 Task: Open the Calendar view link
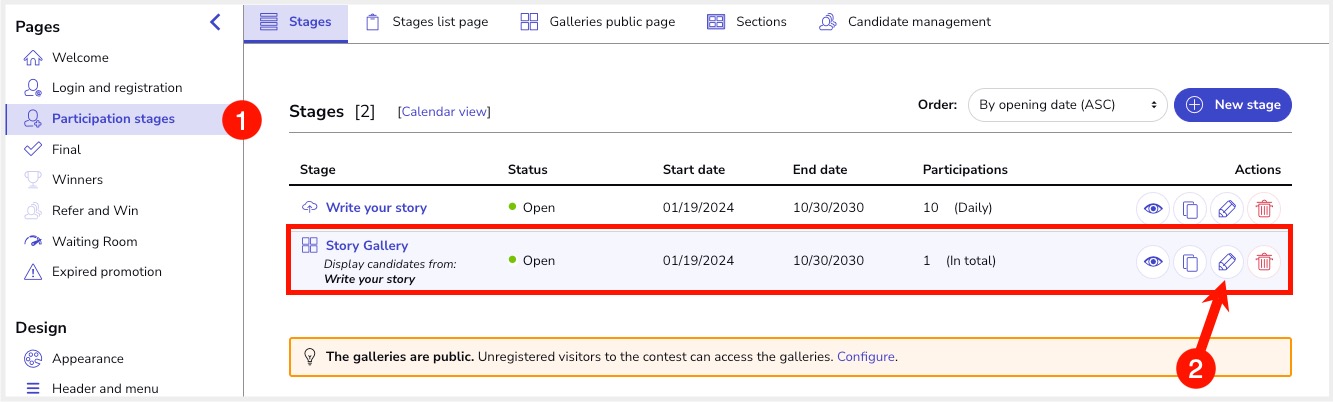pos(444,112)
